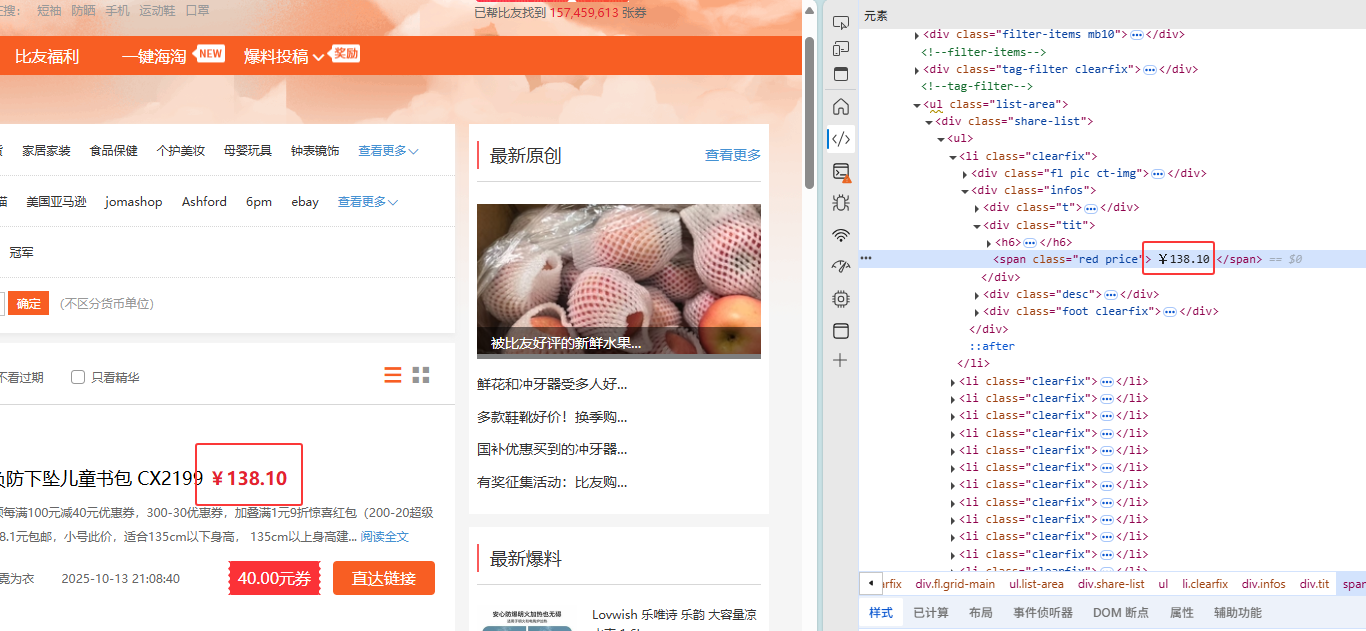
Task: Activate the DevTools inspect element picker
Action: 841,22
